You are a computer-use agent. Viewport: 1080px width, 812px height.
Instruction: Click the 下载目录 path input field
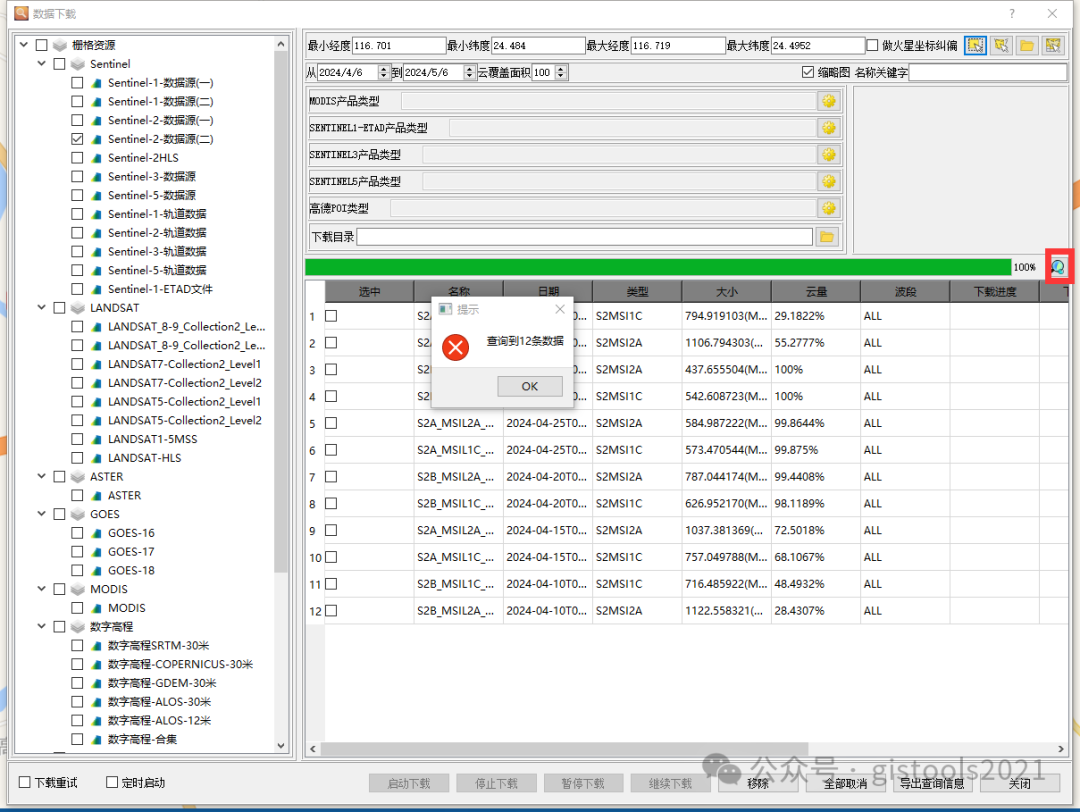585,237
